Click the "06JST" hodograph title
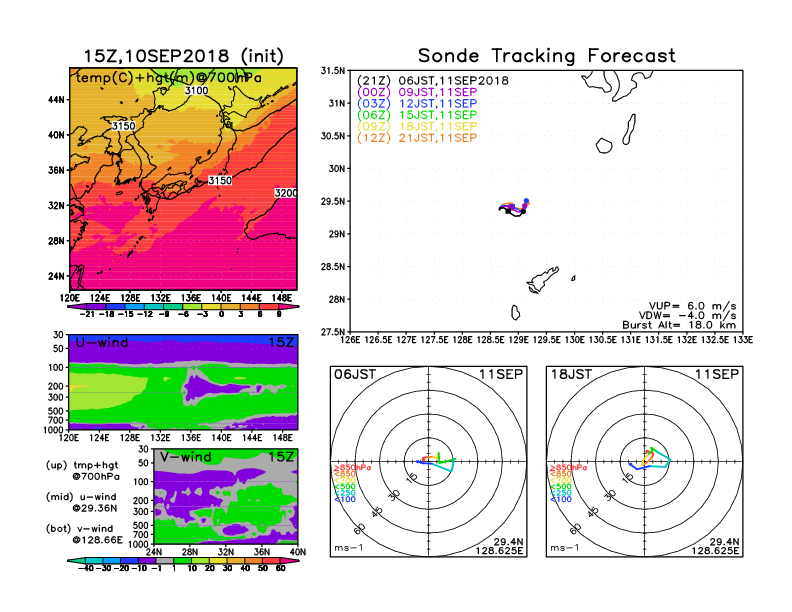Image resolution: width=792 pixels, height=612 pixels. (355, 375)
